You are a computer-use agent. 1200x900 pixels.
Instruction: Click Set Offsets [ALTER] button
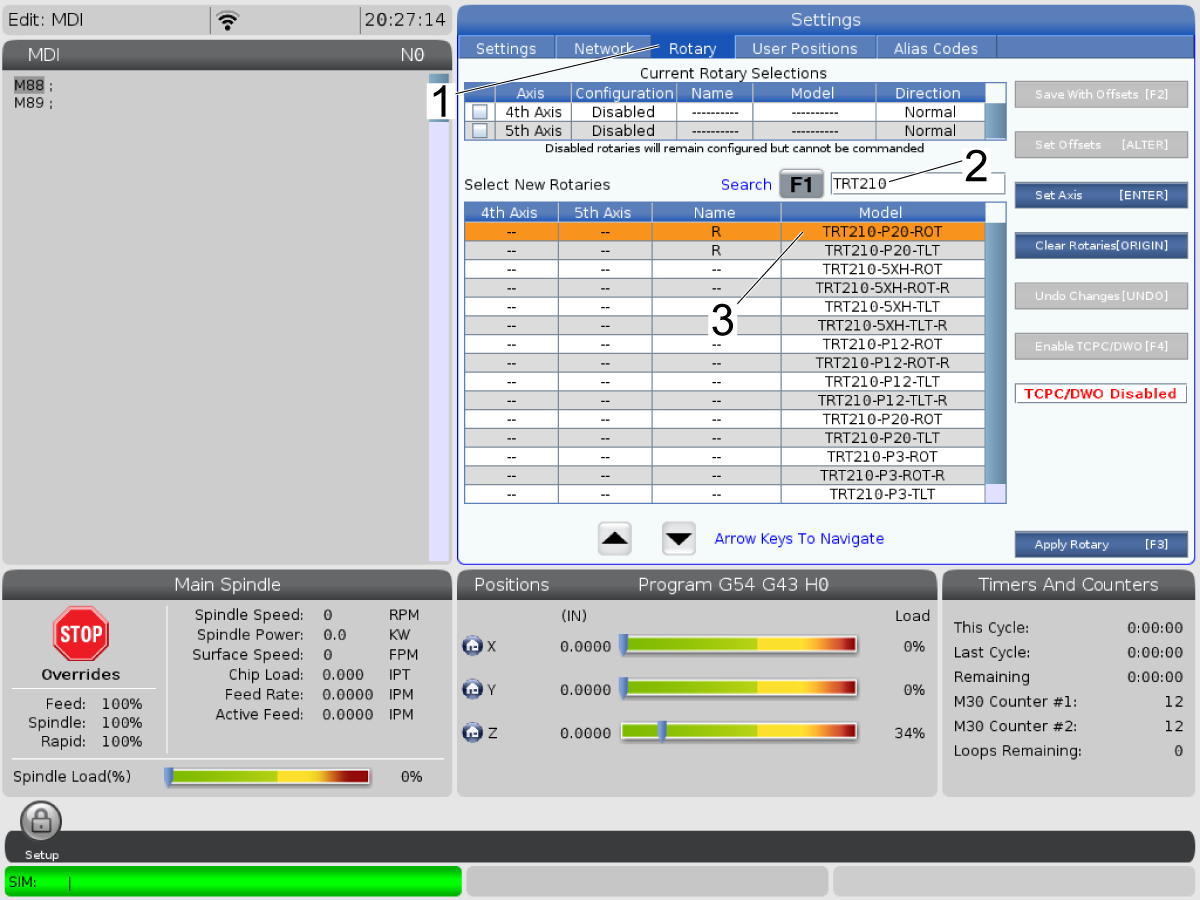[x=1101, y=145]
